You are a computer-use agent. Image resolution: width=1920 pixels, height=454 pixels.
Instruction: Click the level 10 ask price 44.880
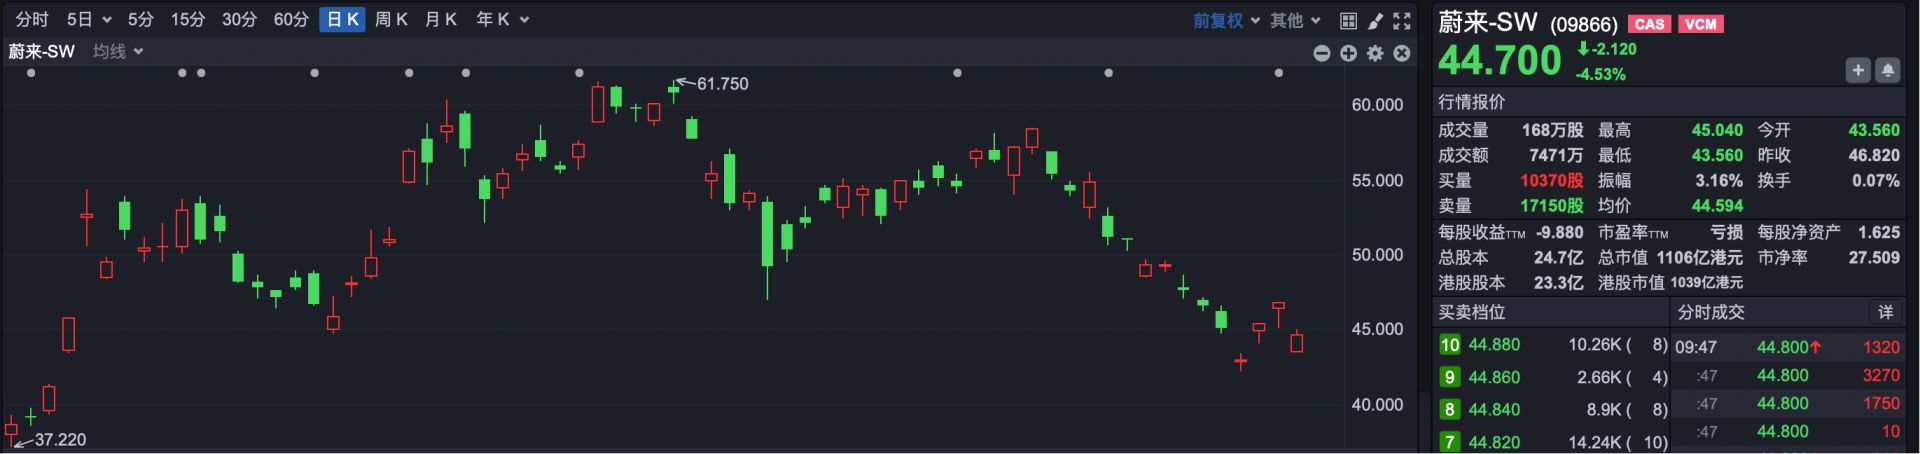(x=1494, y=344)
